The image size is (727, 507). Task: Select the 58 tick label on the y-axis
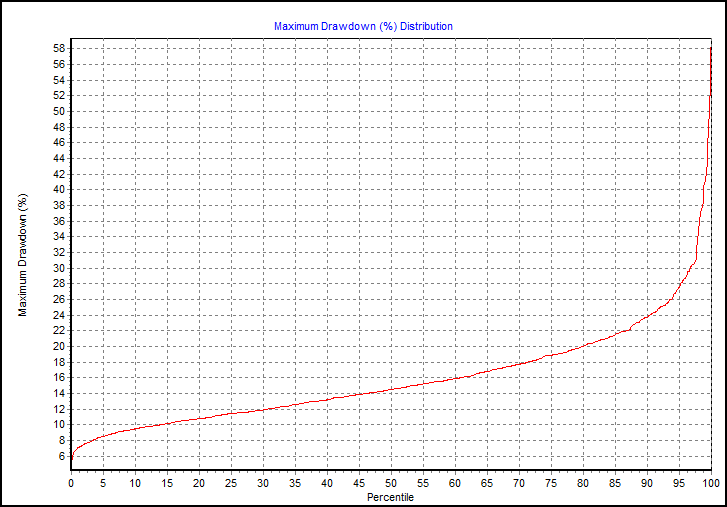[x=59, y=49]
